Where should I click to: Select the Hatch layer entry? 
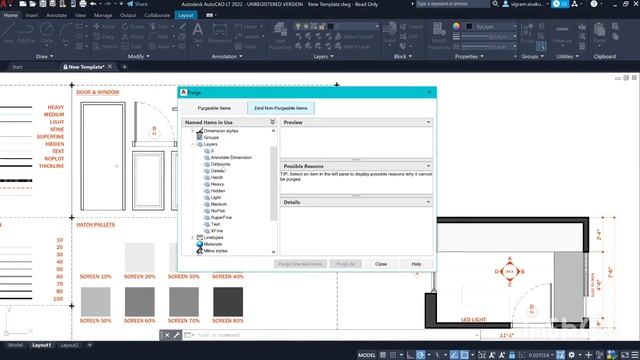(x=217, y=178)
